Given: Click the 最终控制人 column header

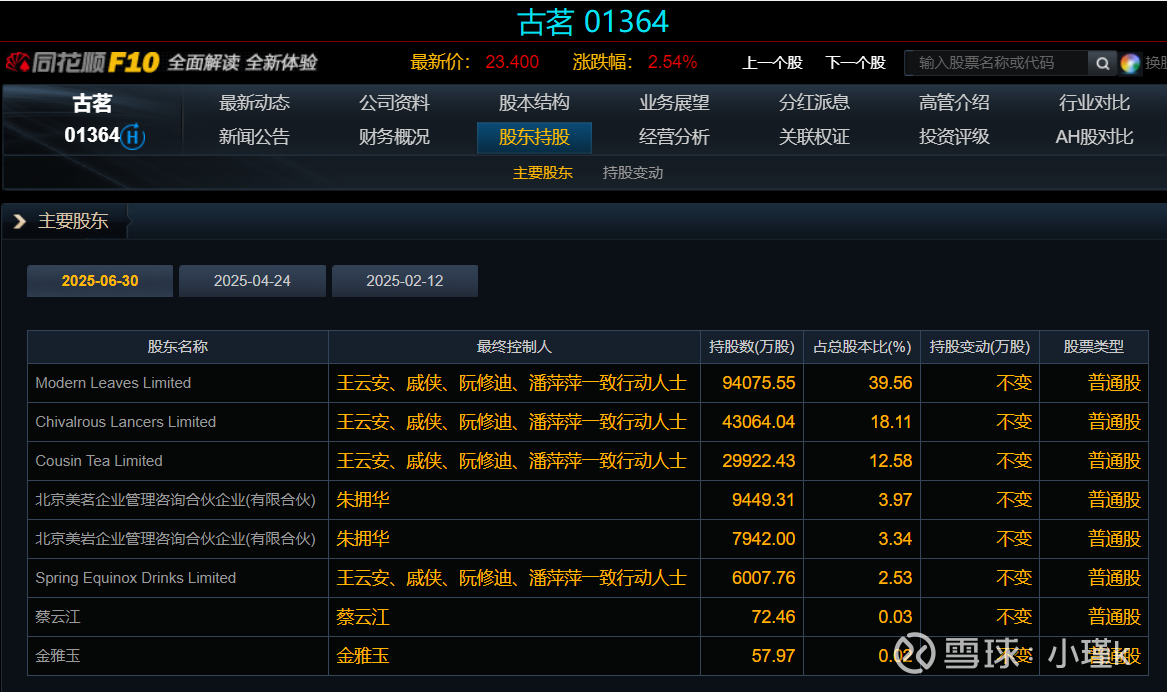Looking at the screenshot, I should coord(514,347).
